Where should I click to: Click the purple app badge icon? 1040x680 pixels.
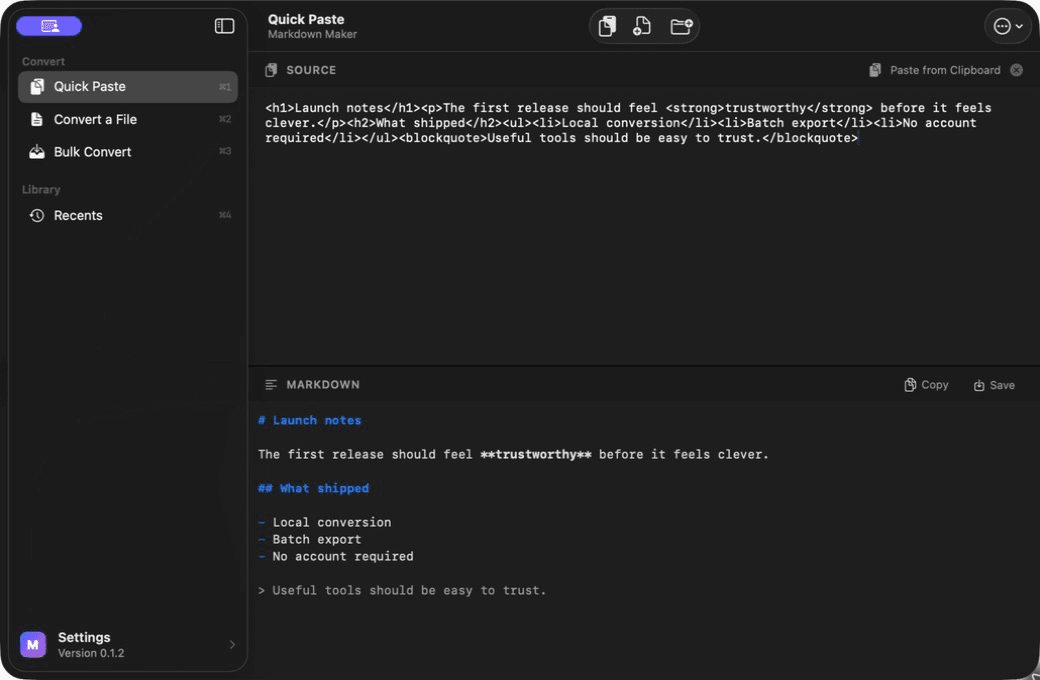tap(49, 26)
